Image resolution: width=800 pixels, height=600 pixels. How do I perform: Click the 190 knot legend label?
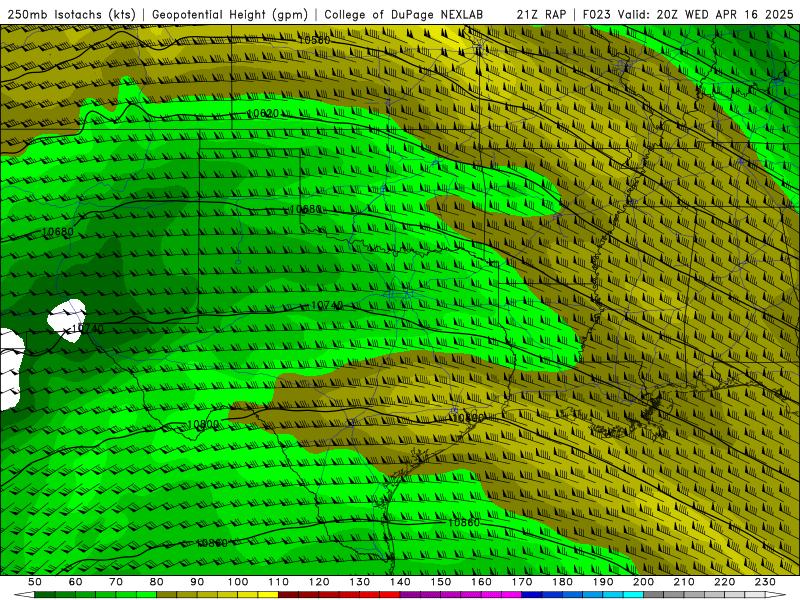pyautogui.click(x=604, y=582)
